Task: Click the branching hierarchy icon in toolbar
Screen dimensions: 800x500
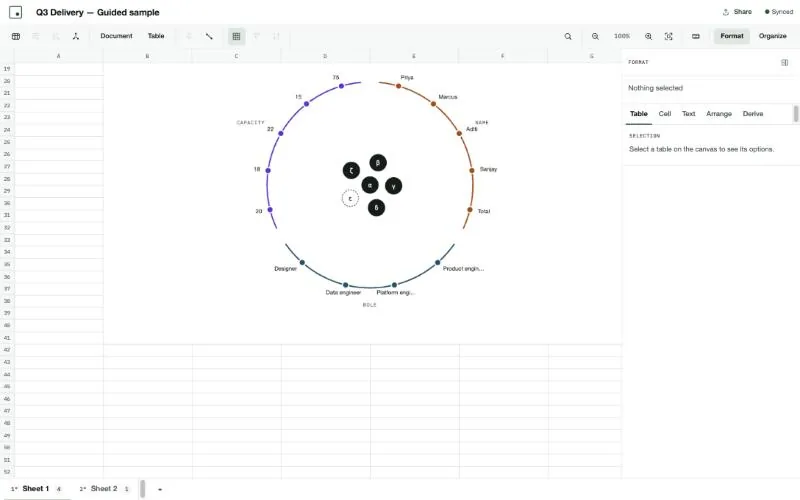Action: pyautogui.click(x=76, y=36)
